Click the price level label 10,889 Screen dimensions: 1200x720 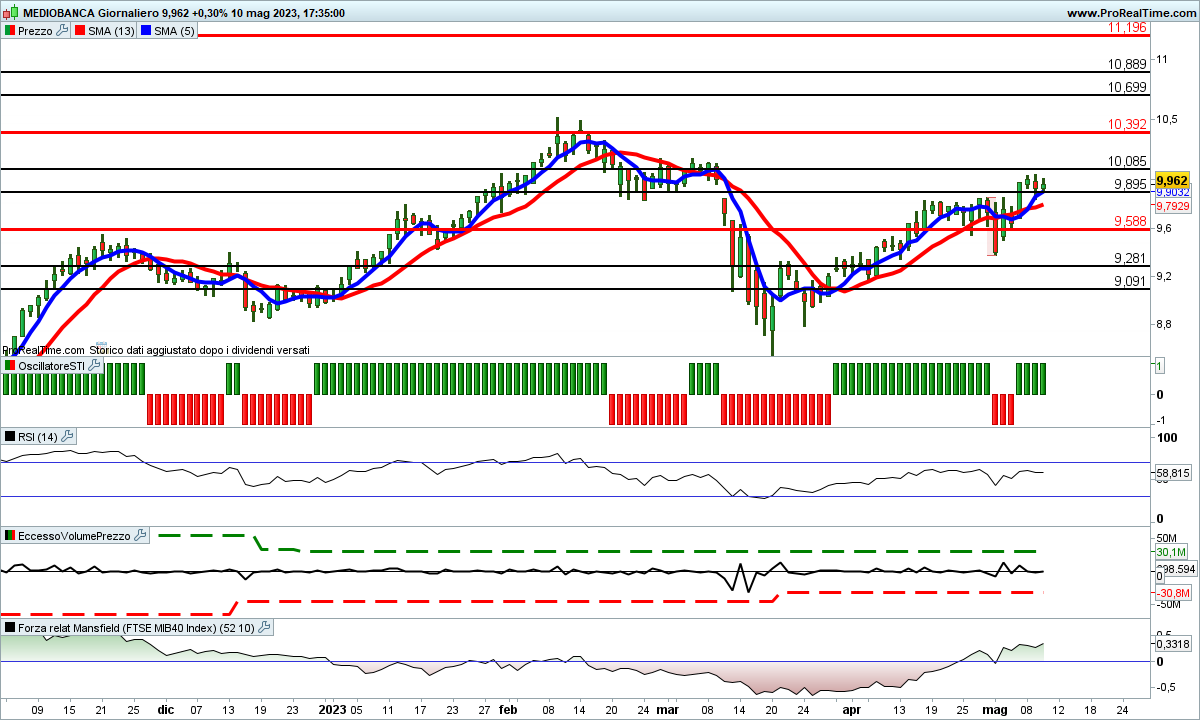pyautogui.click(x=1127, y=64)
